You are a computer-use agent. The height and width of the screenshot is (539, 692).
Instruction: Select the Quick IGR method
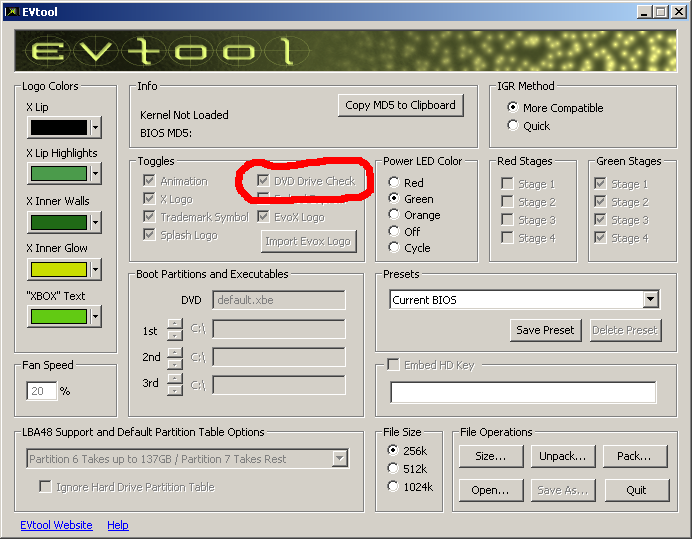click(514, 126)
